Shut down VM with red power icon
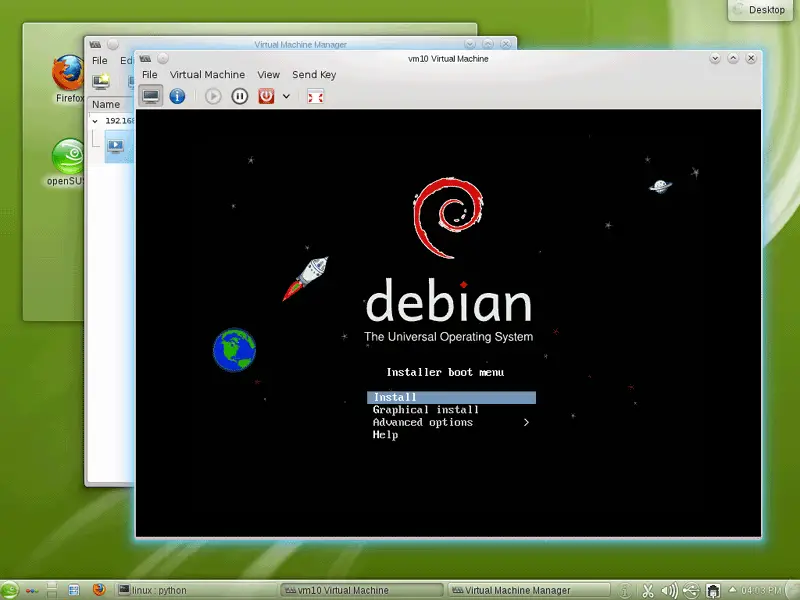The height and width of the screenshot is (600, 800). [x=266, y=96]
